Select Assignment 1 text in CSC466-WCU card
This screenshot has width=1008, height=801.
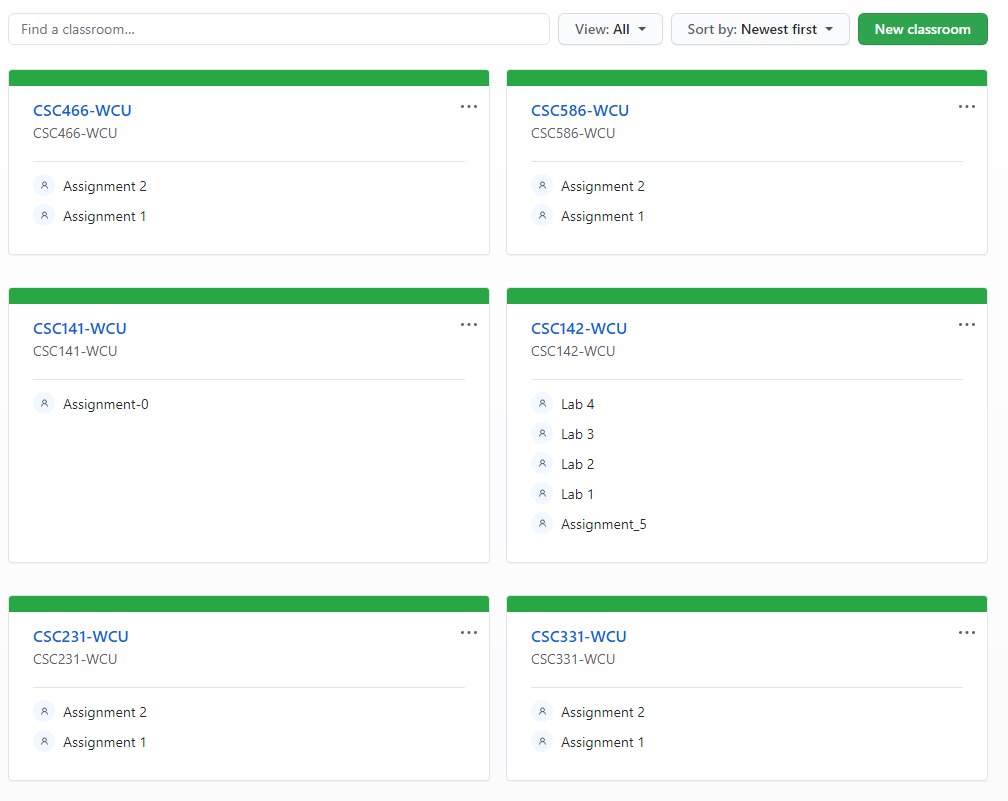click(x=105, y=217)
